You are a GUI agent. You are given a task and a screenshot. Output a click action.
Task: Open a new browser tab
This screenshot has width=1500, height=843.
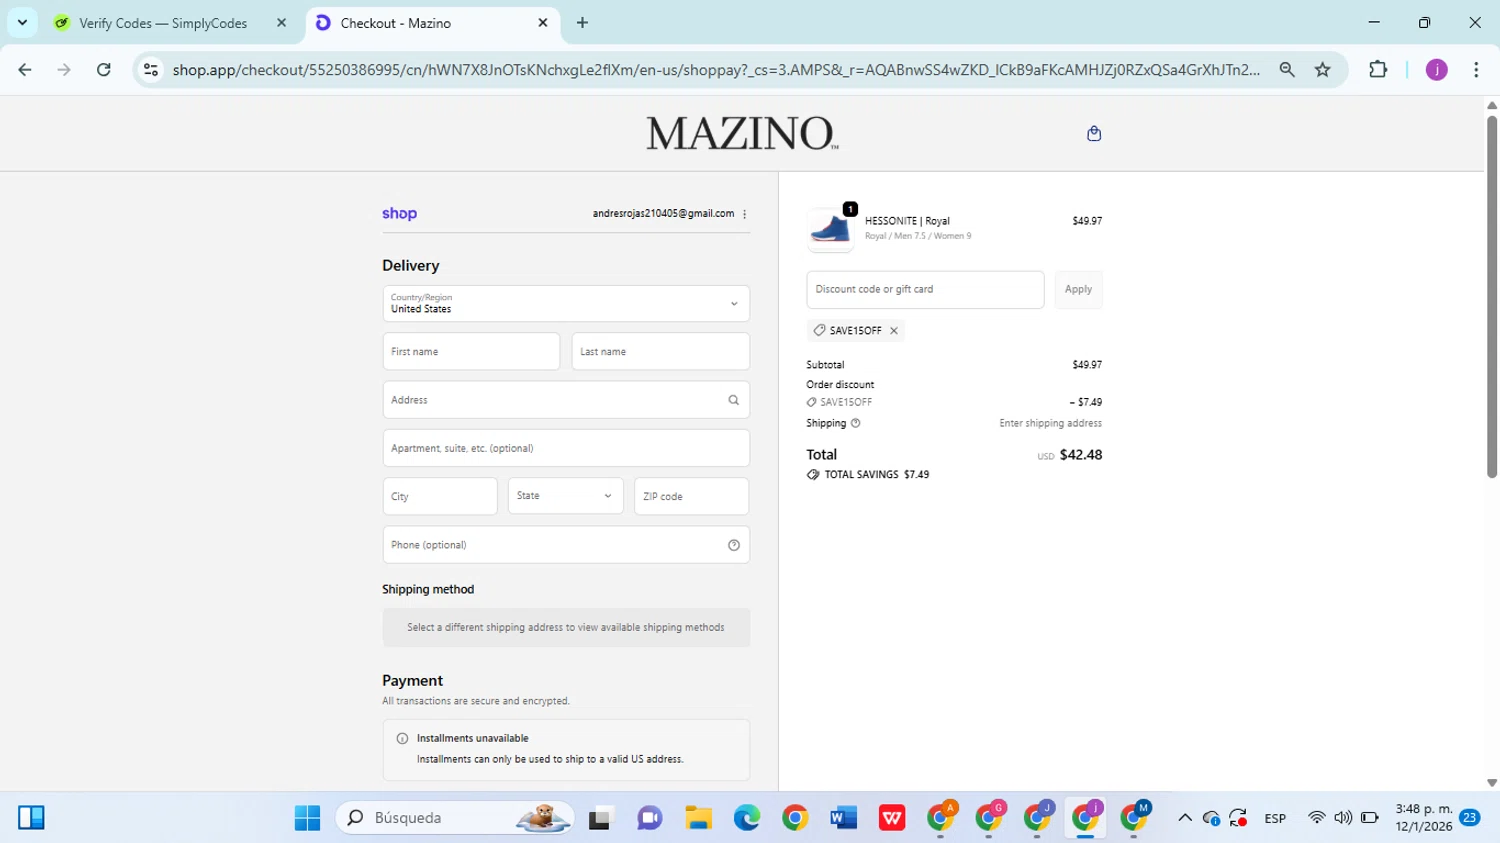[x=582, y=22]
